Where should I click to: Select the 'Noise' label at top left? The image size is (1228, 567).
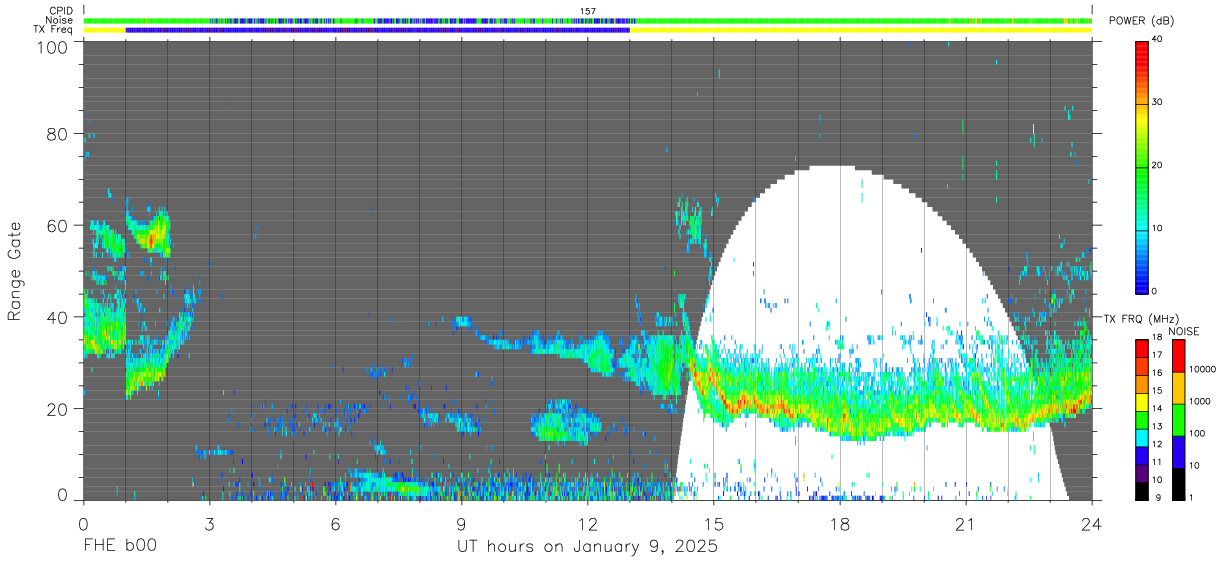click(60, 20)
